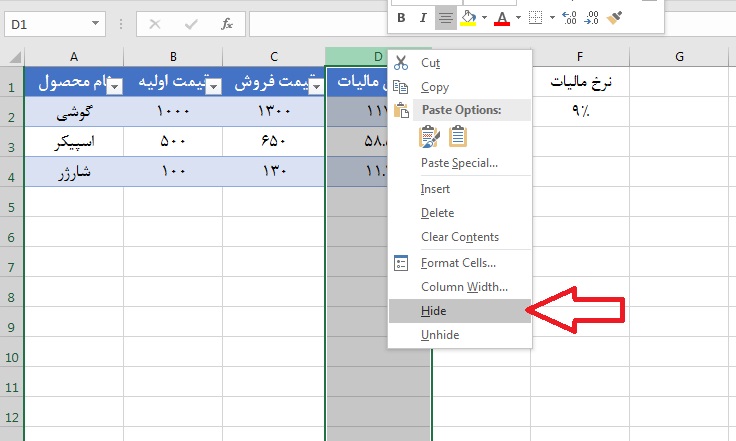Click cell F2 with ۹٪ value
This screenshot has height=441, width=736.
tap(580, 111)
